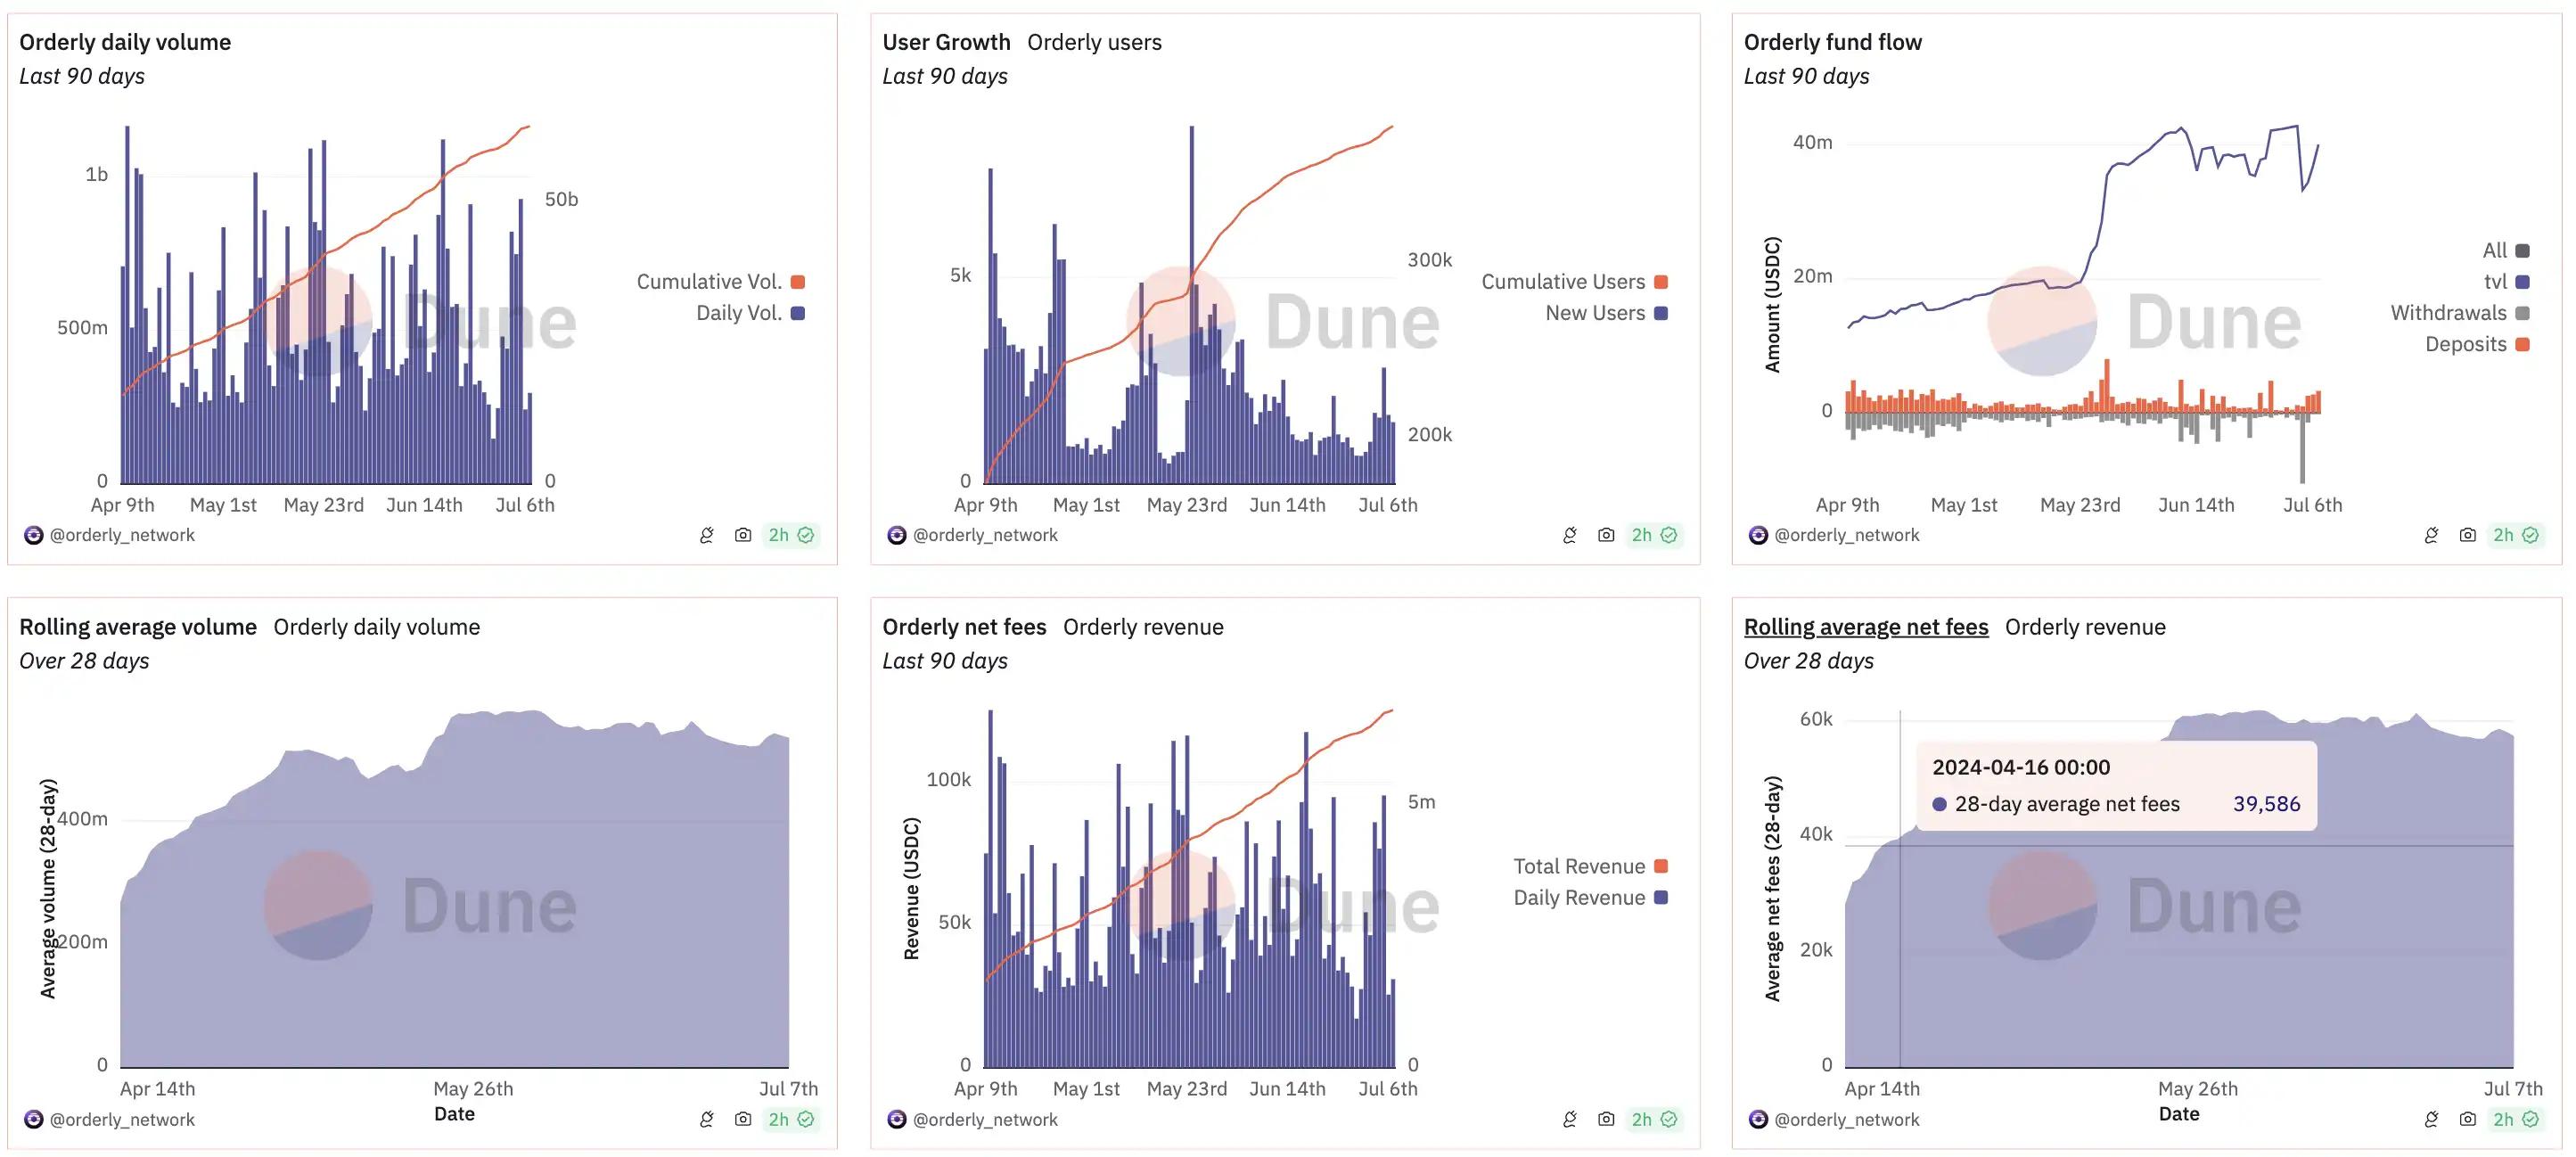Click plug icon on Rolling average volume panel
This screenshot has height=1157, width=2576.
[x=707, y=1119]
